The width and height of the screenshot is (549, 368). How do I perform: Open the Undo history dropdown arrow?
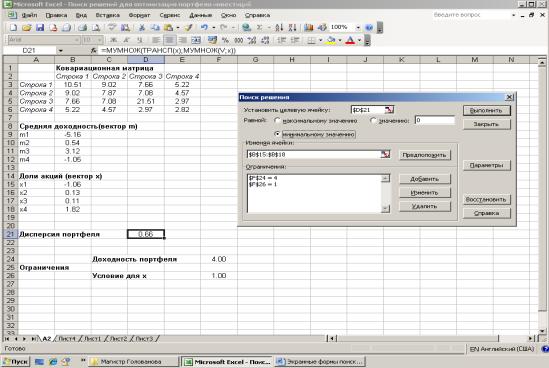pos(213,27)
